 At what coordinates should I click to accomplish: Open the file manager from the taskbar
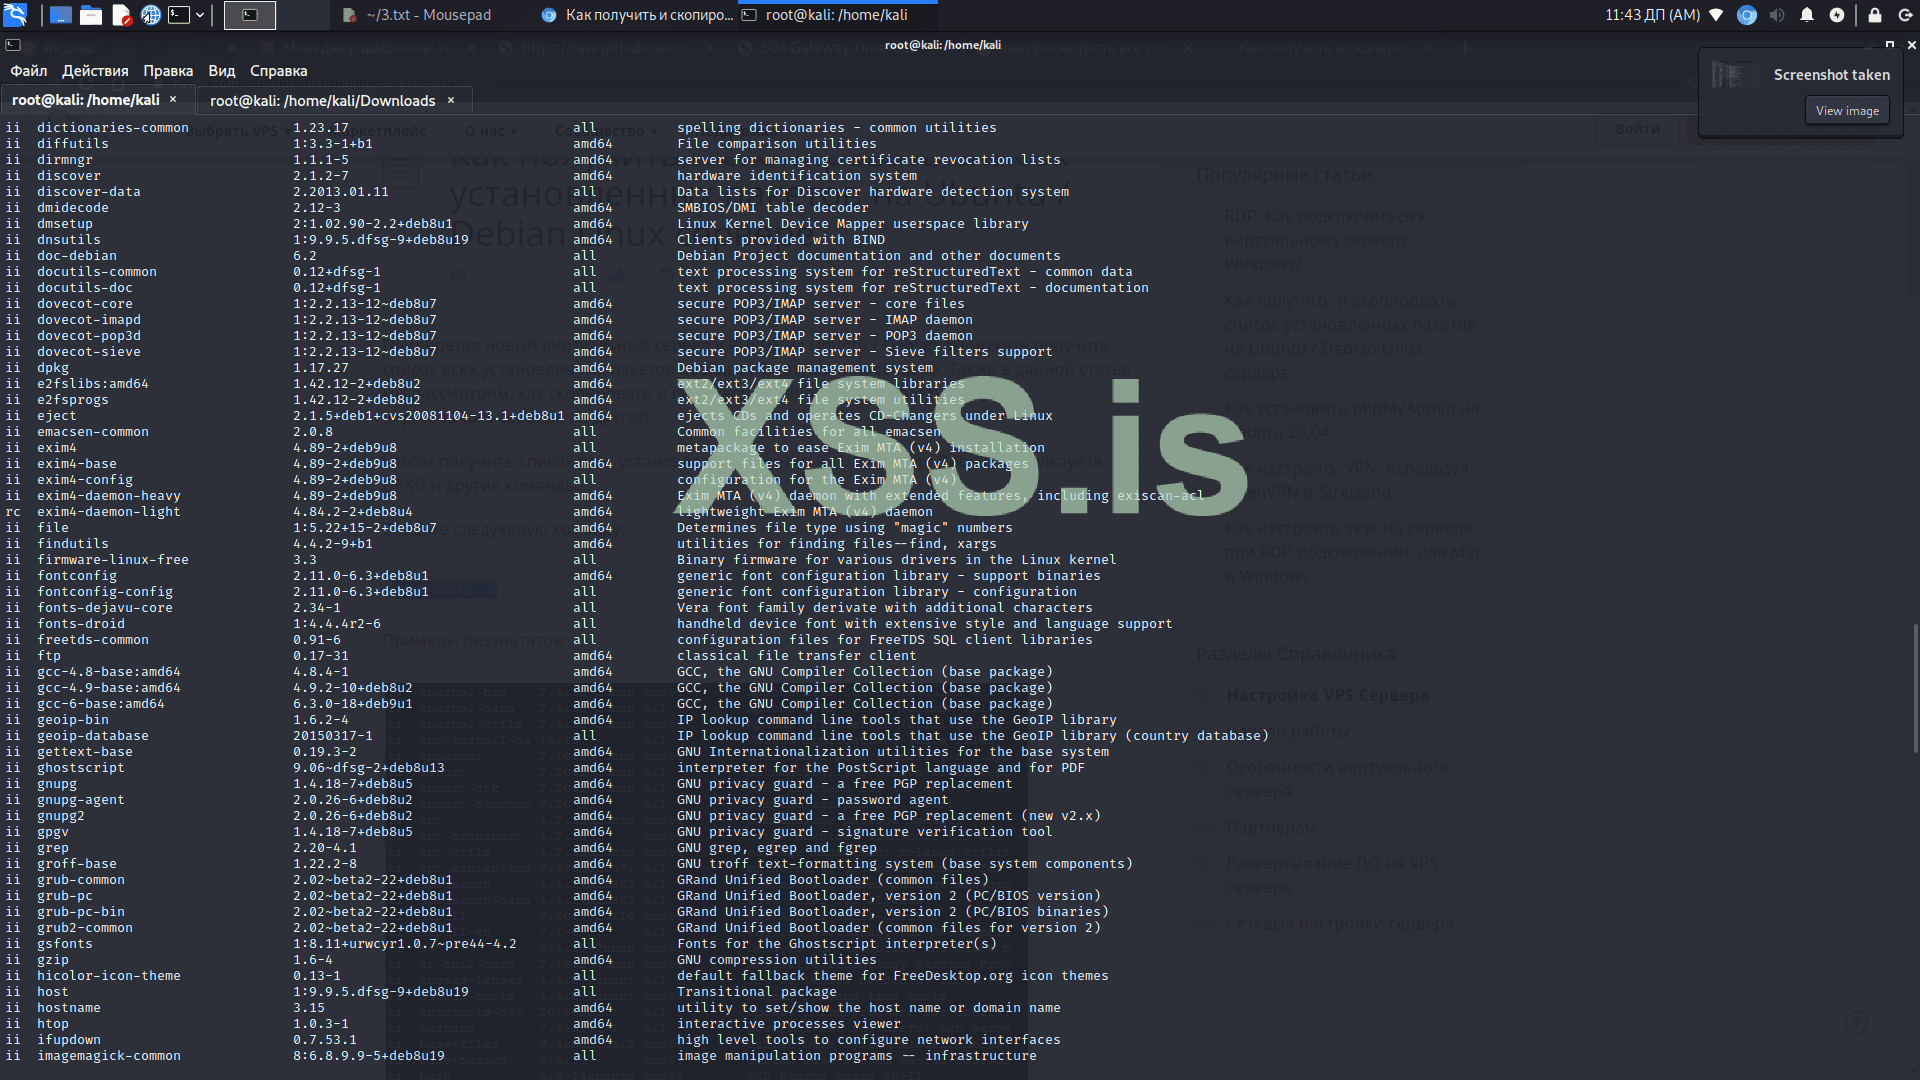point(90,15)
